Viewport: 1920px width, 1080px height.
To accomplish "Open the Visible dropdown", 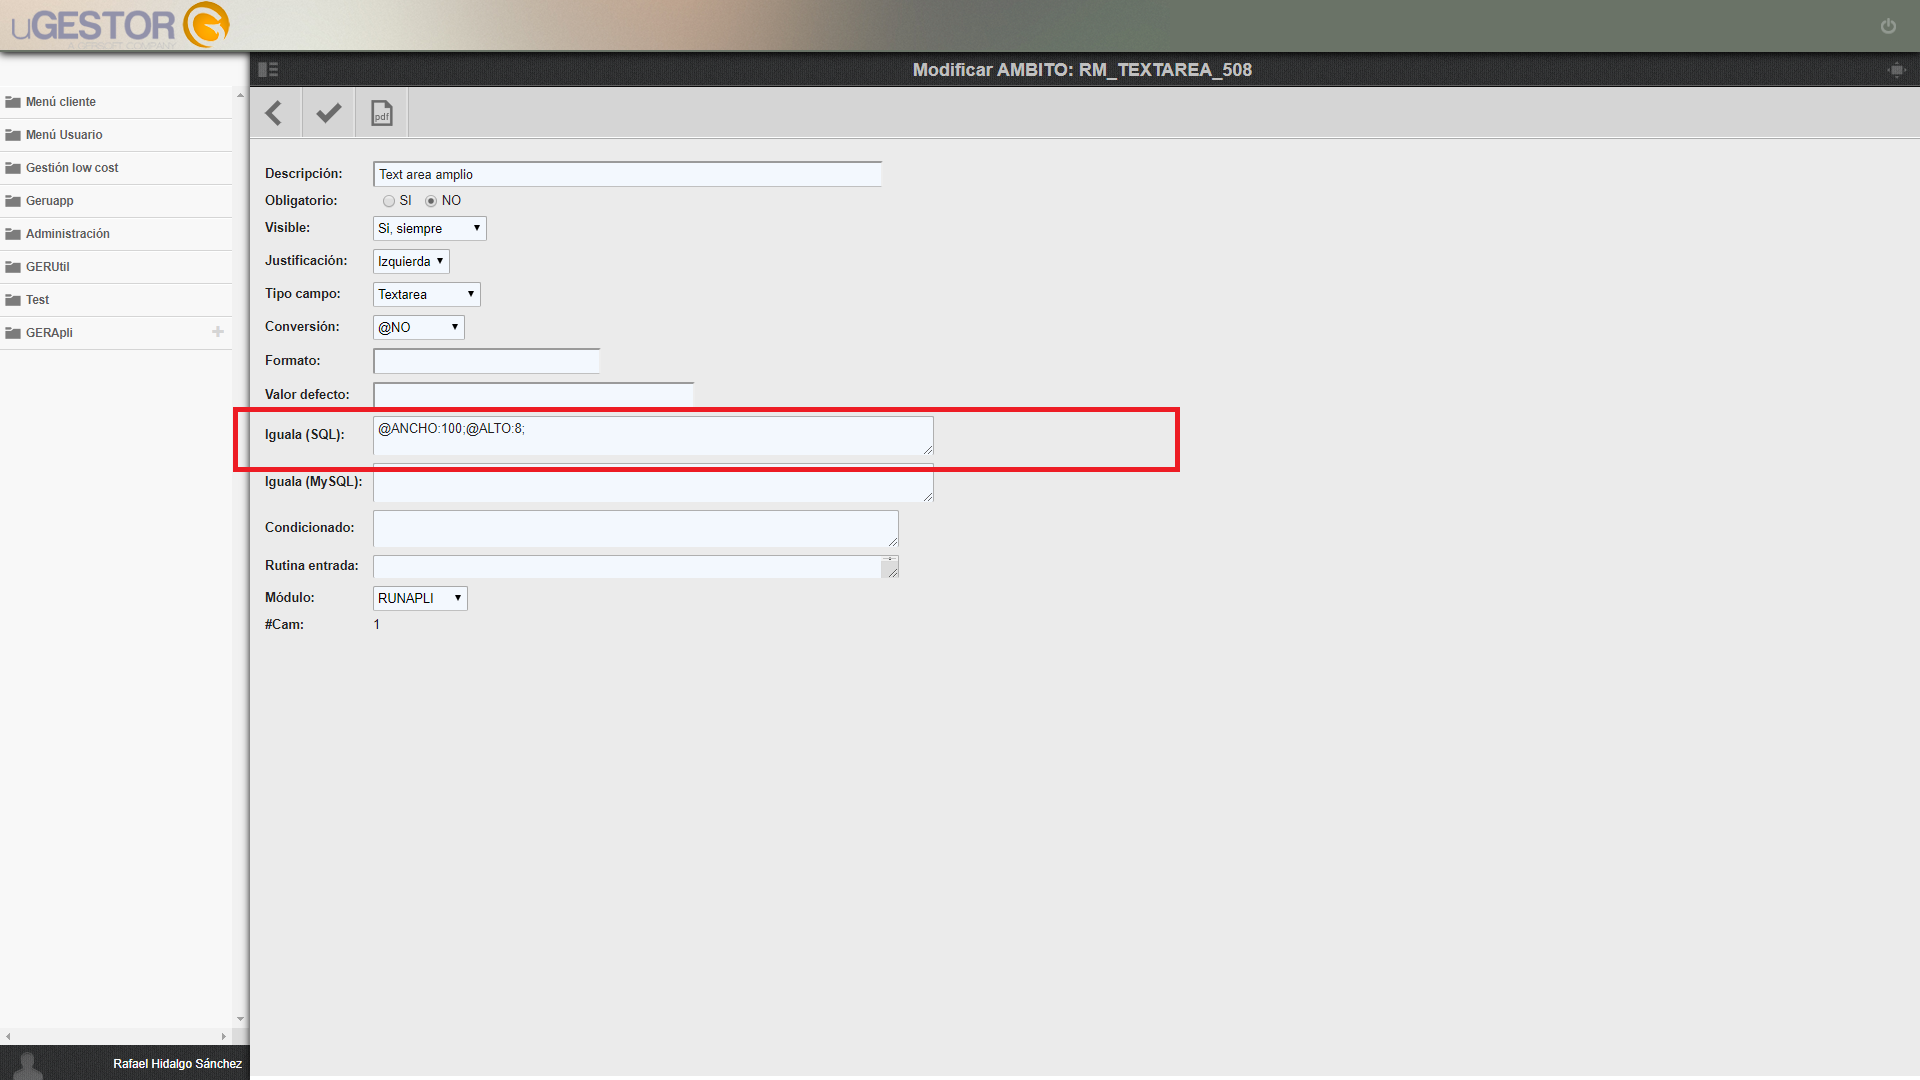I will point(429,228).
